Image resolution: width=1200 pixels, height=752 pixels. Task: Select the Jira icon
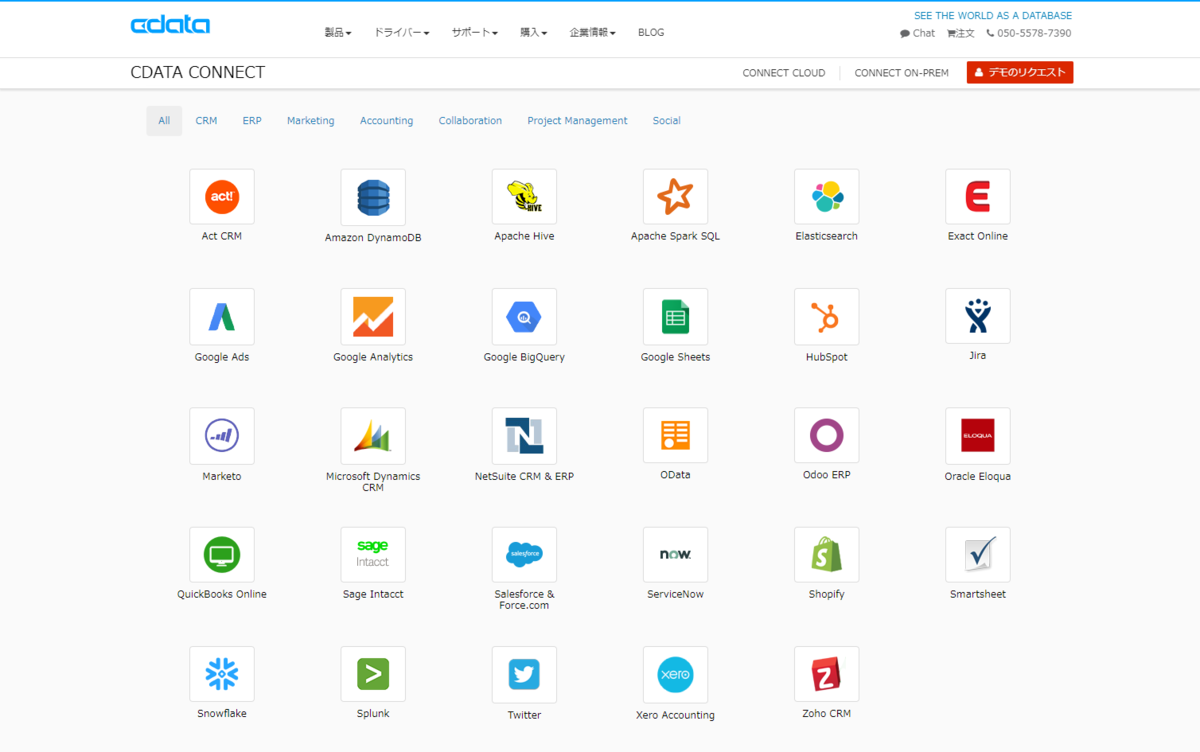(977, 316)
